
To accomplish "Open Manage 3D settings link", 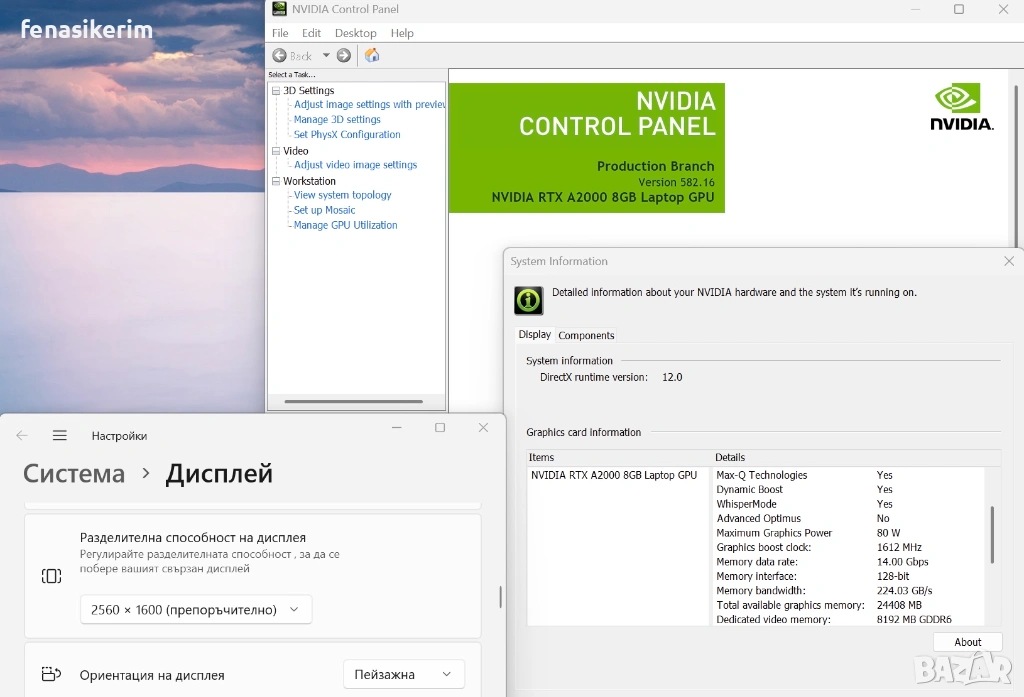I will pos(337,119).
